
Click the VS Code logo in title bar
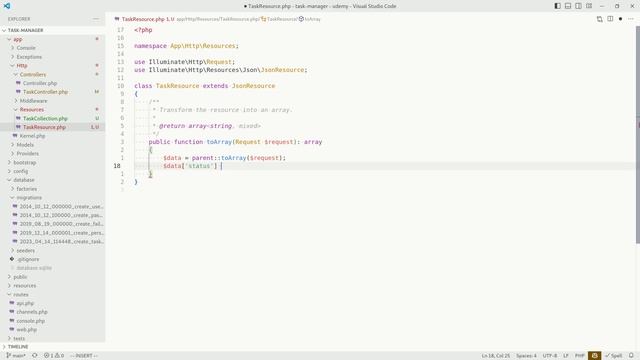(x=7, y=6)
